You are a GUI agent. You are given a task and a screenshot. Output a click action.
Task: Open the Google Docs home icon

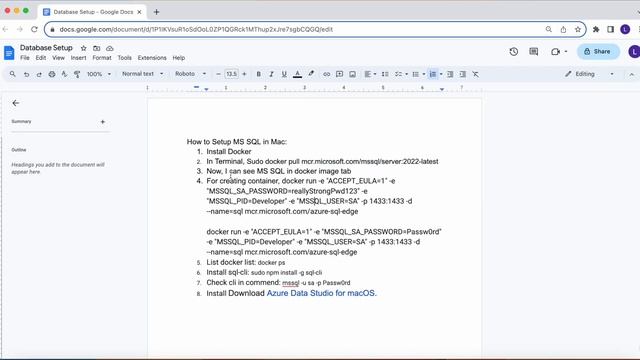point(9,53)
